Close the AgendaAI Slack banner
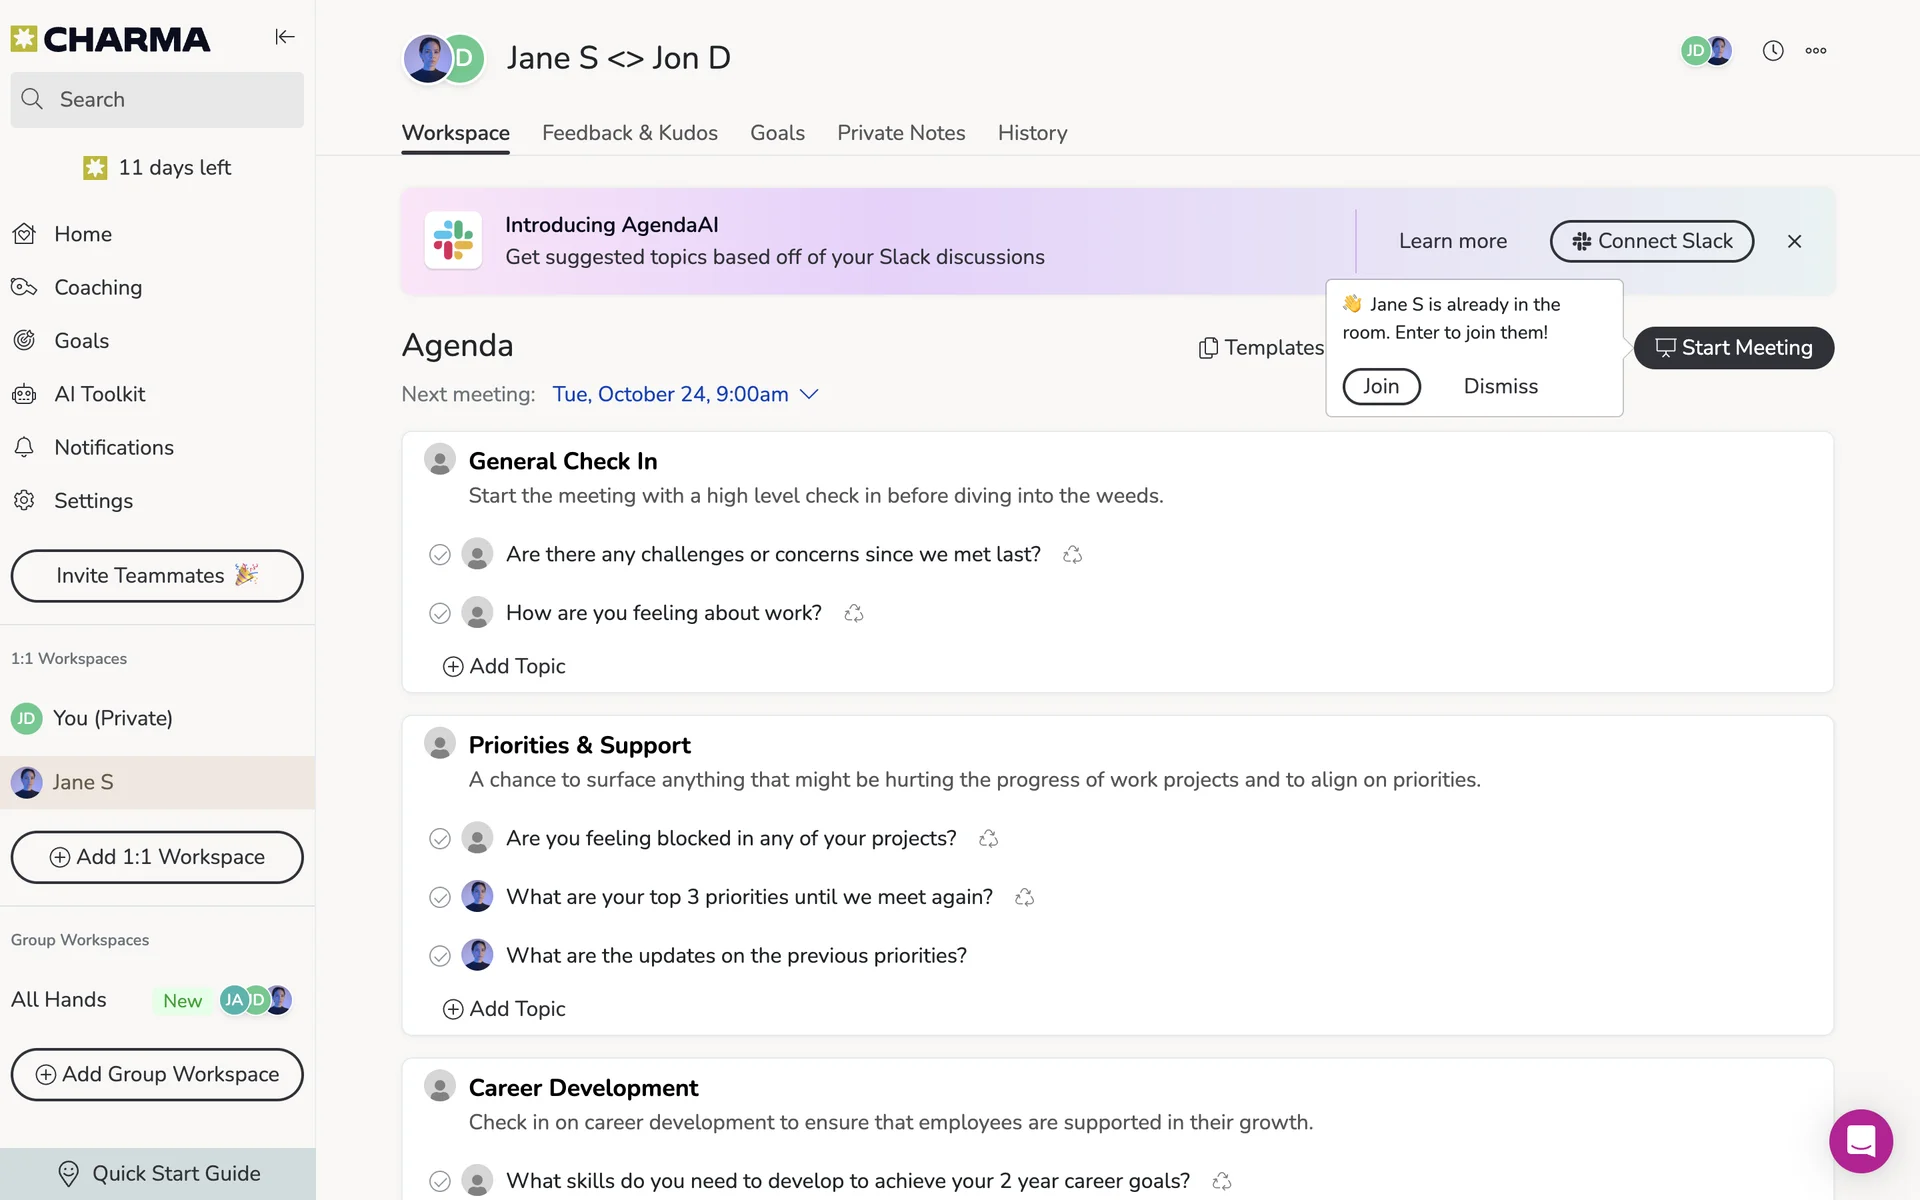 tap(1794, 241)
